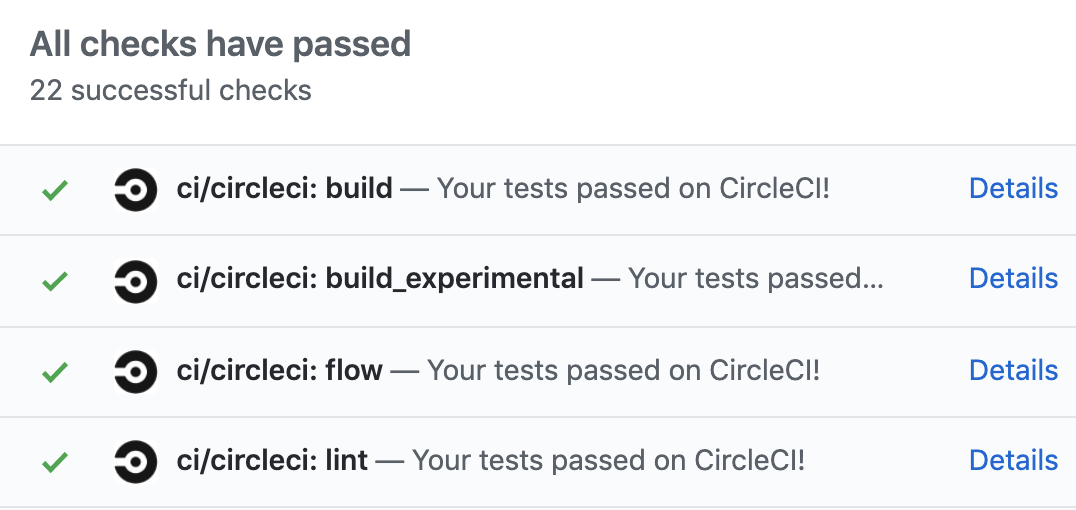Image resolution: width=1076 pixels, height=510 pixels.
Task: Click the "ci/circleci: build" check name
Action: pos(284,188)
